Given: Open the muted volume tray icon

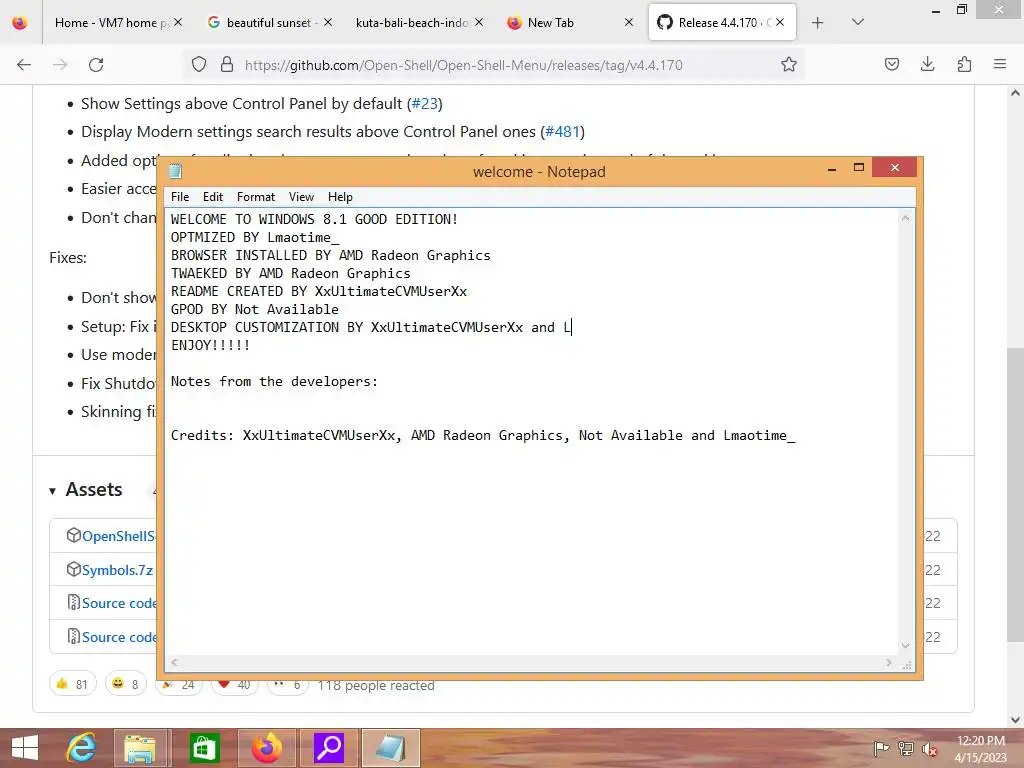Looking at the screenshot, I should point(929,748).
